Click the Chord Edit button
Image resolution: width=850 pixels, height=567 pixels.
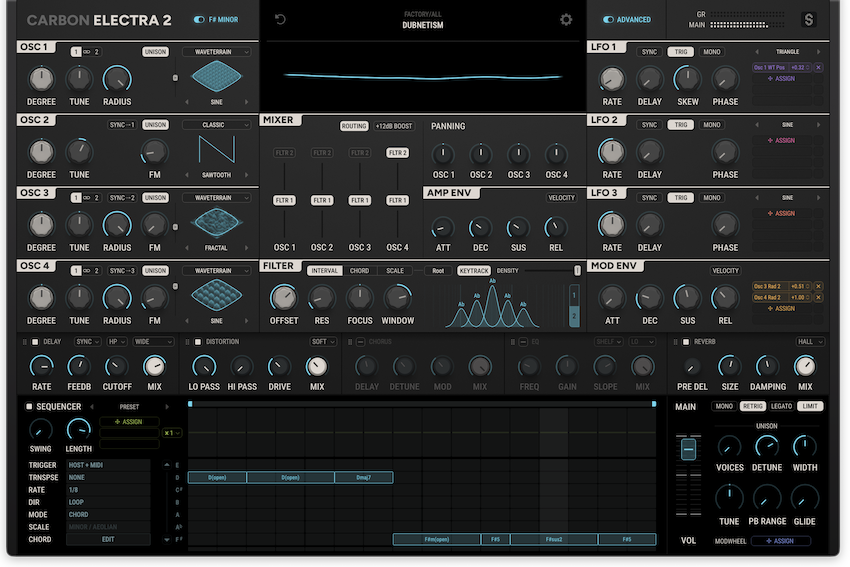tap(108, 539)
